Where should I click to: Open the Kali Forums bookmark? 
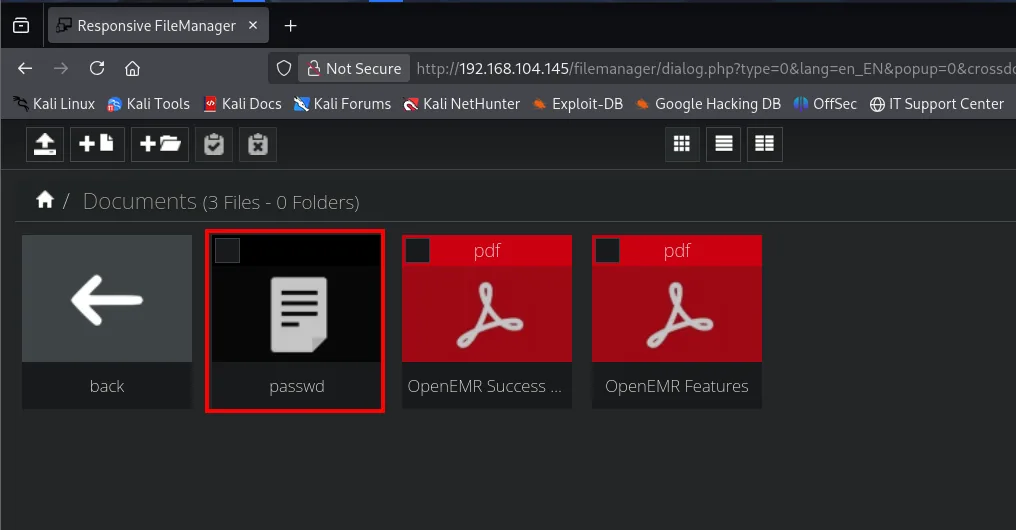click(x=342, y=104)
